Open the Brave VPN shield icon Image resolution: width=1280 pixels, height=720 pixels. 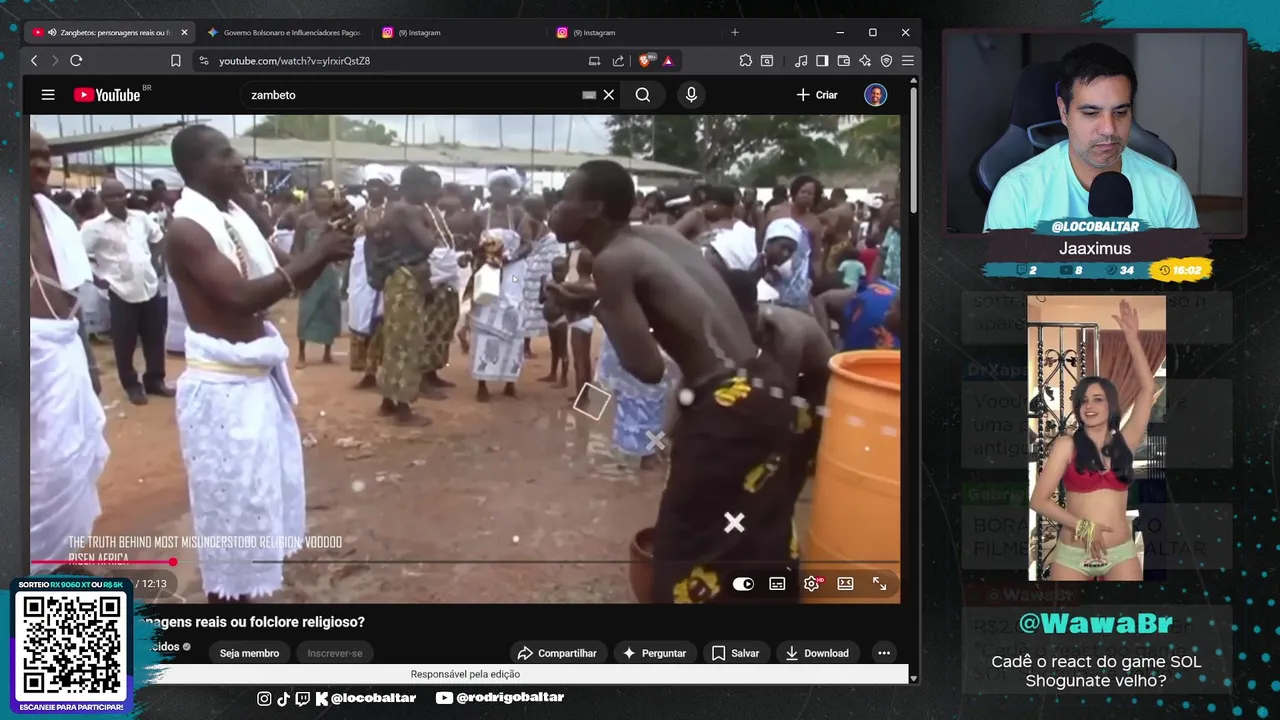886,61
